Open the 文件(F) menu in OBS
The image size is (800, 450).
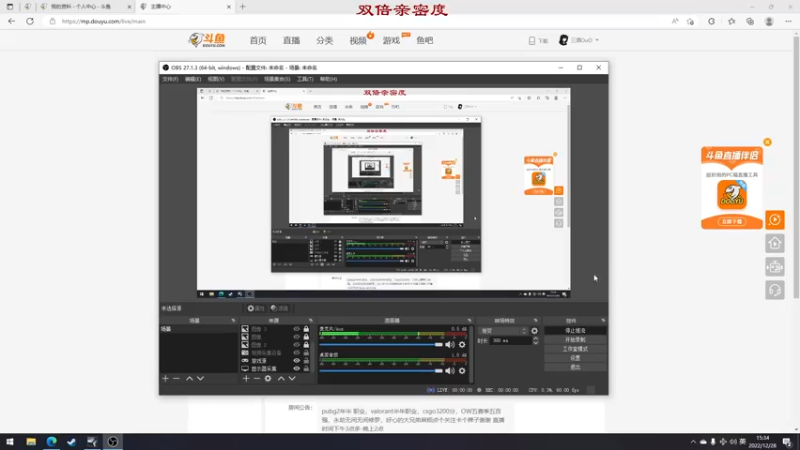170,79
